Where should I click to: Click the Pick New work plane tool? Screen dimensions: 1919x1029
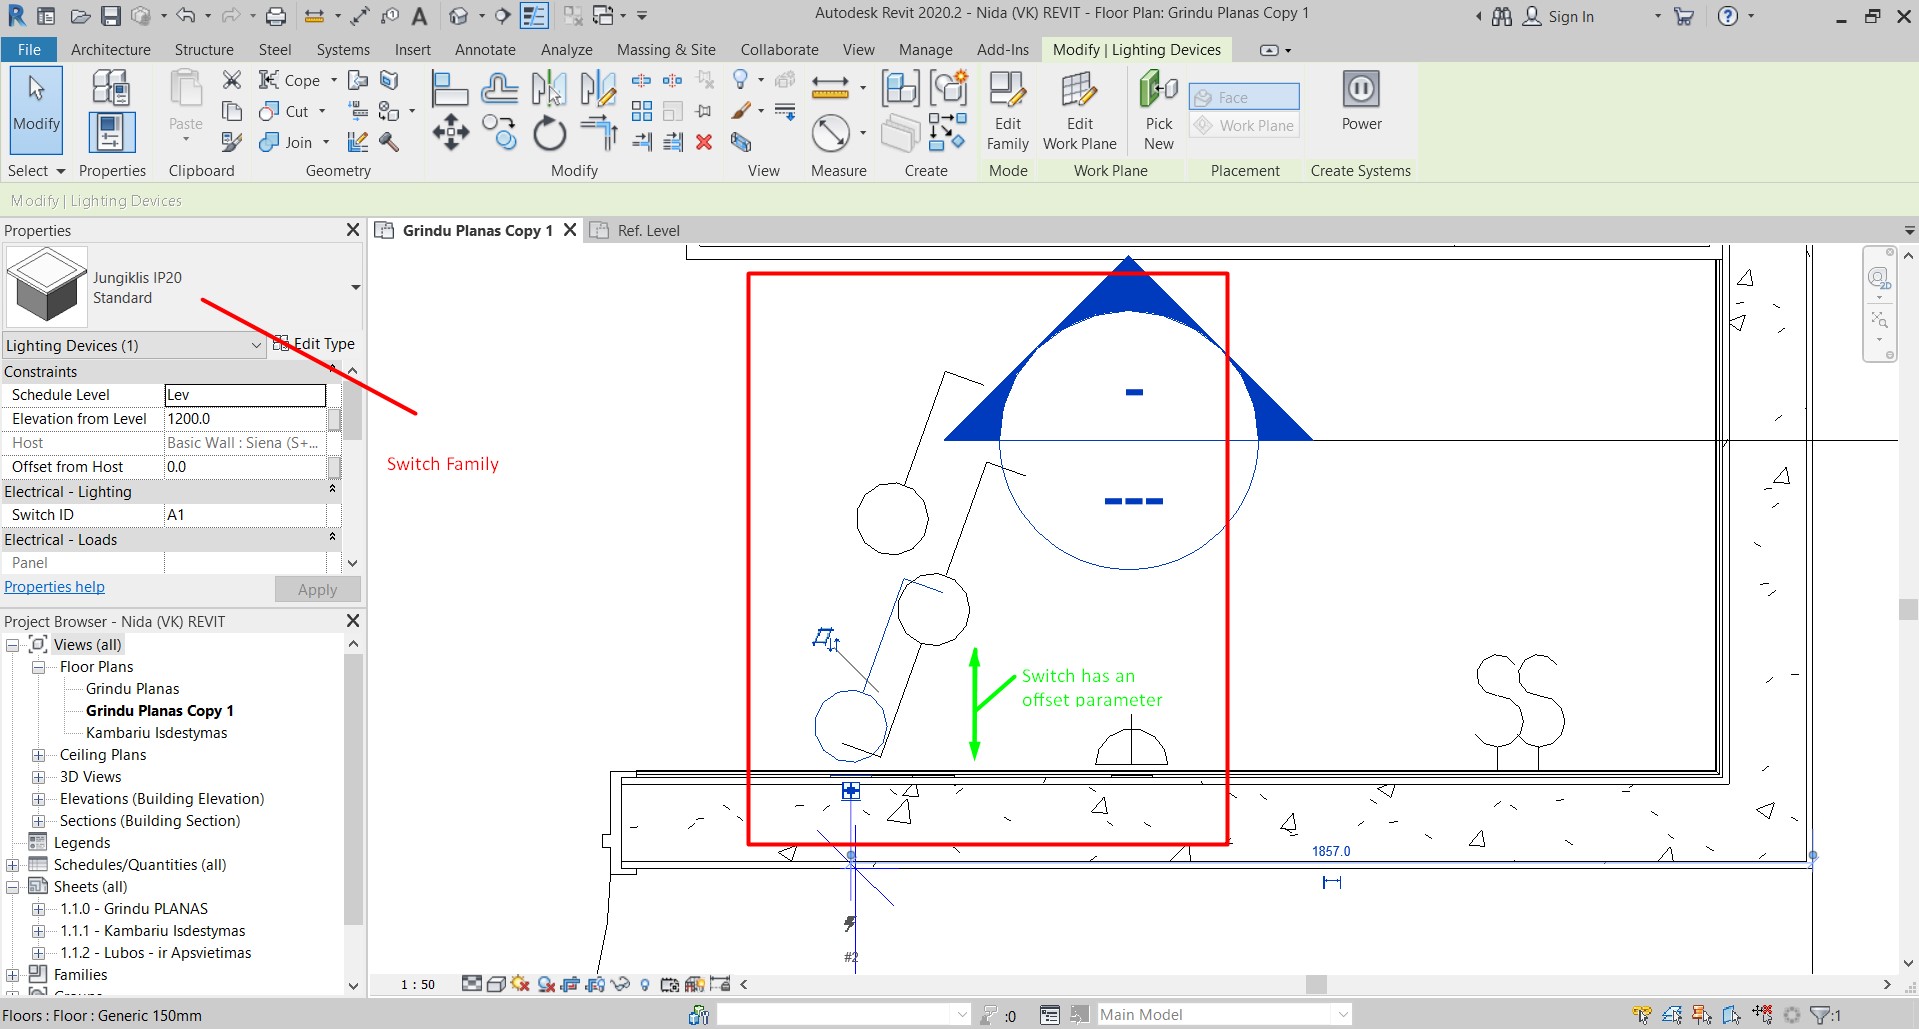pos(1157,110)
